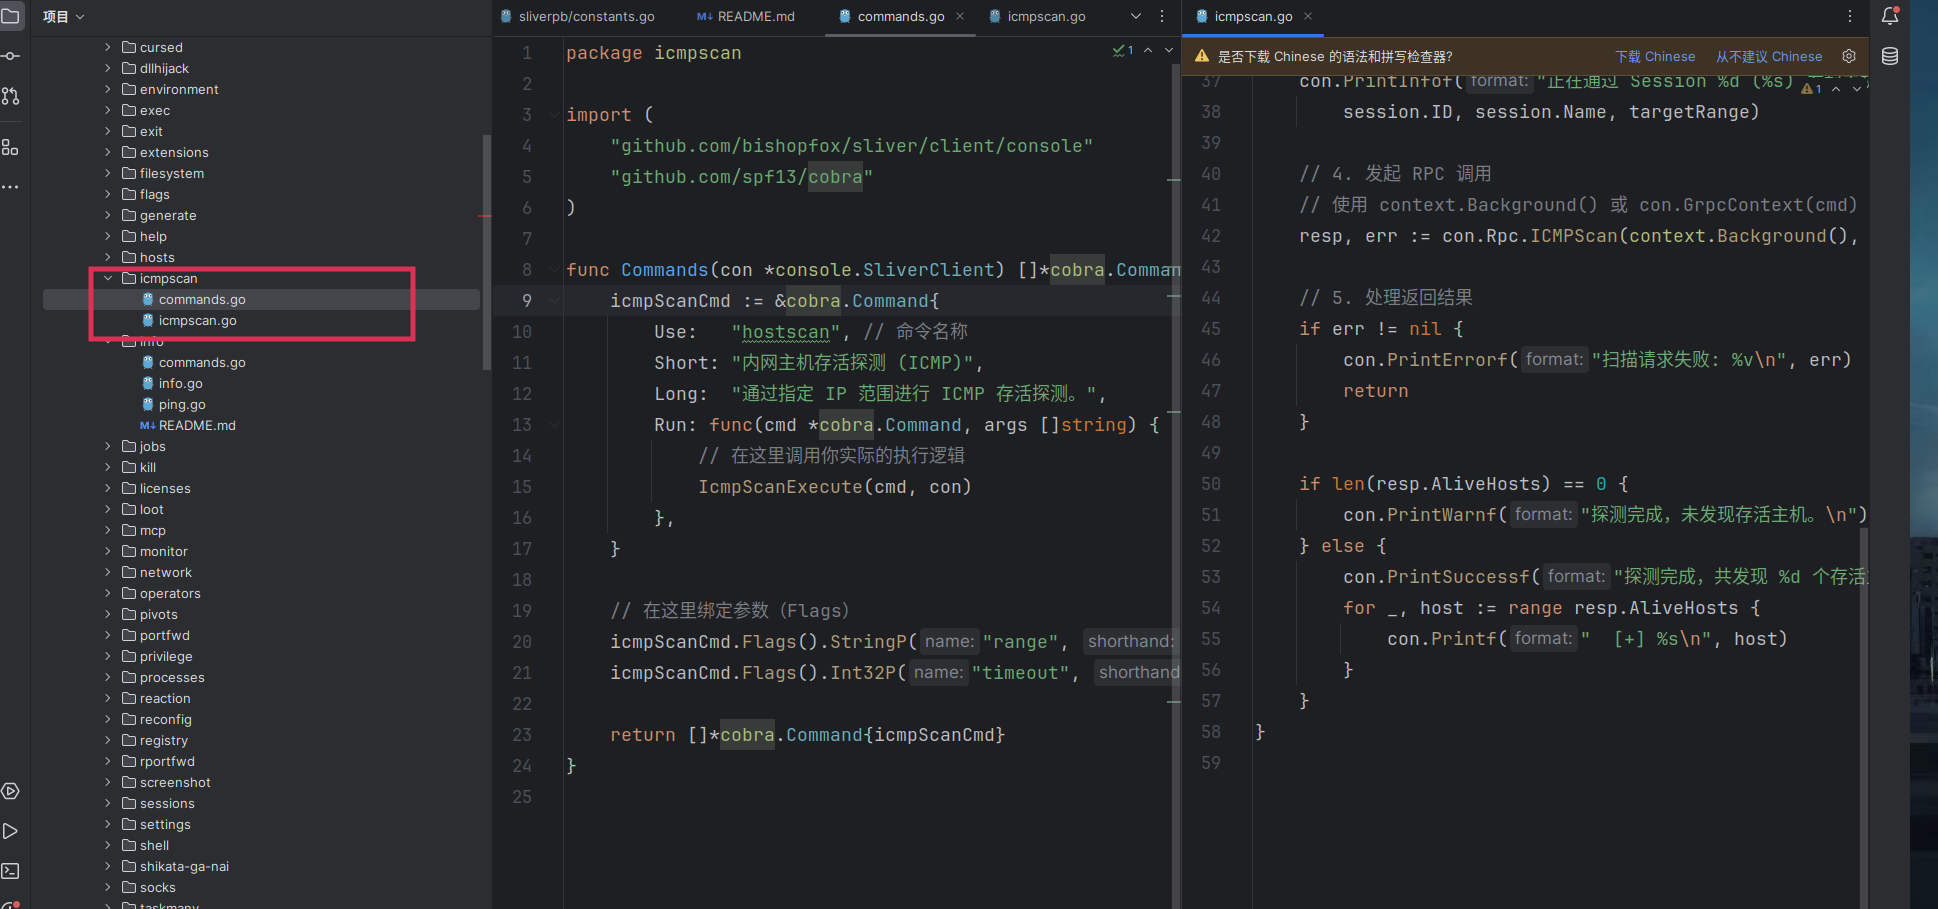Click the 从不建议 Chinese link
This screenshot has height=909, width=1938.
1768,57
